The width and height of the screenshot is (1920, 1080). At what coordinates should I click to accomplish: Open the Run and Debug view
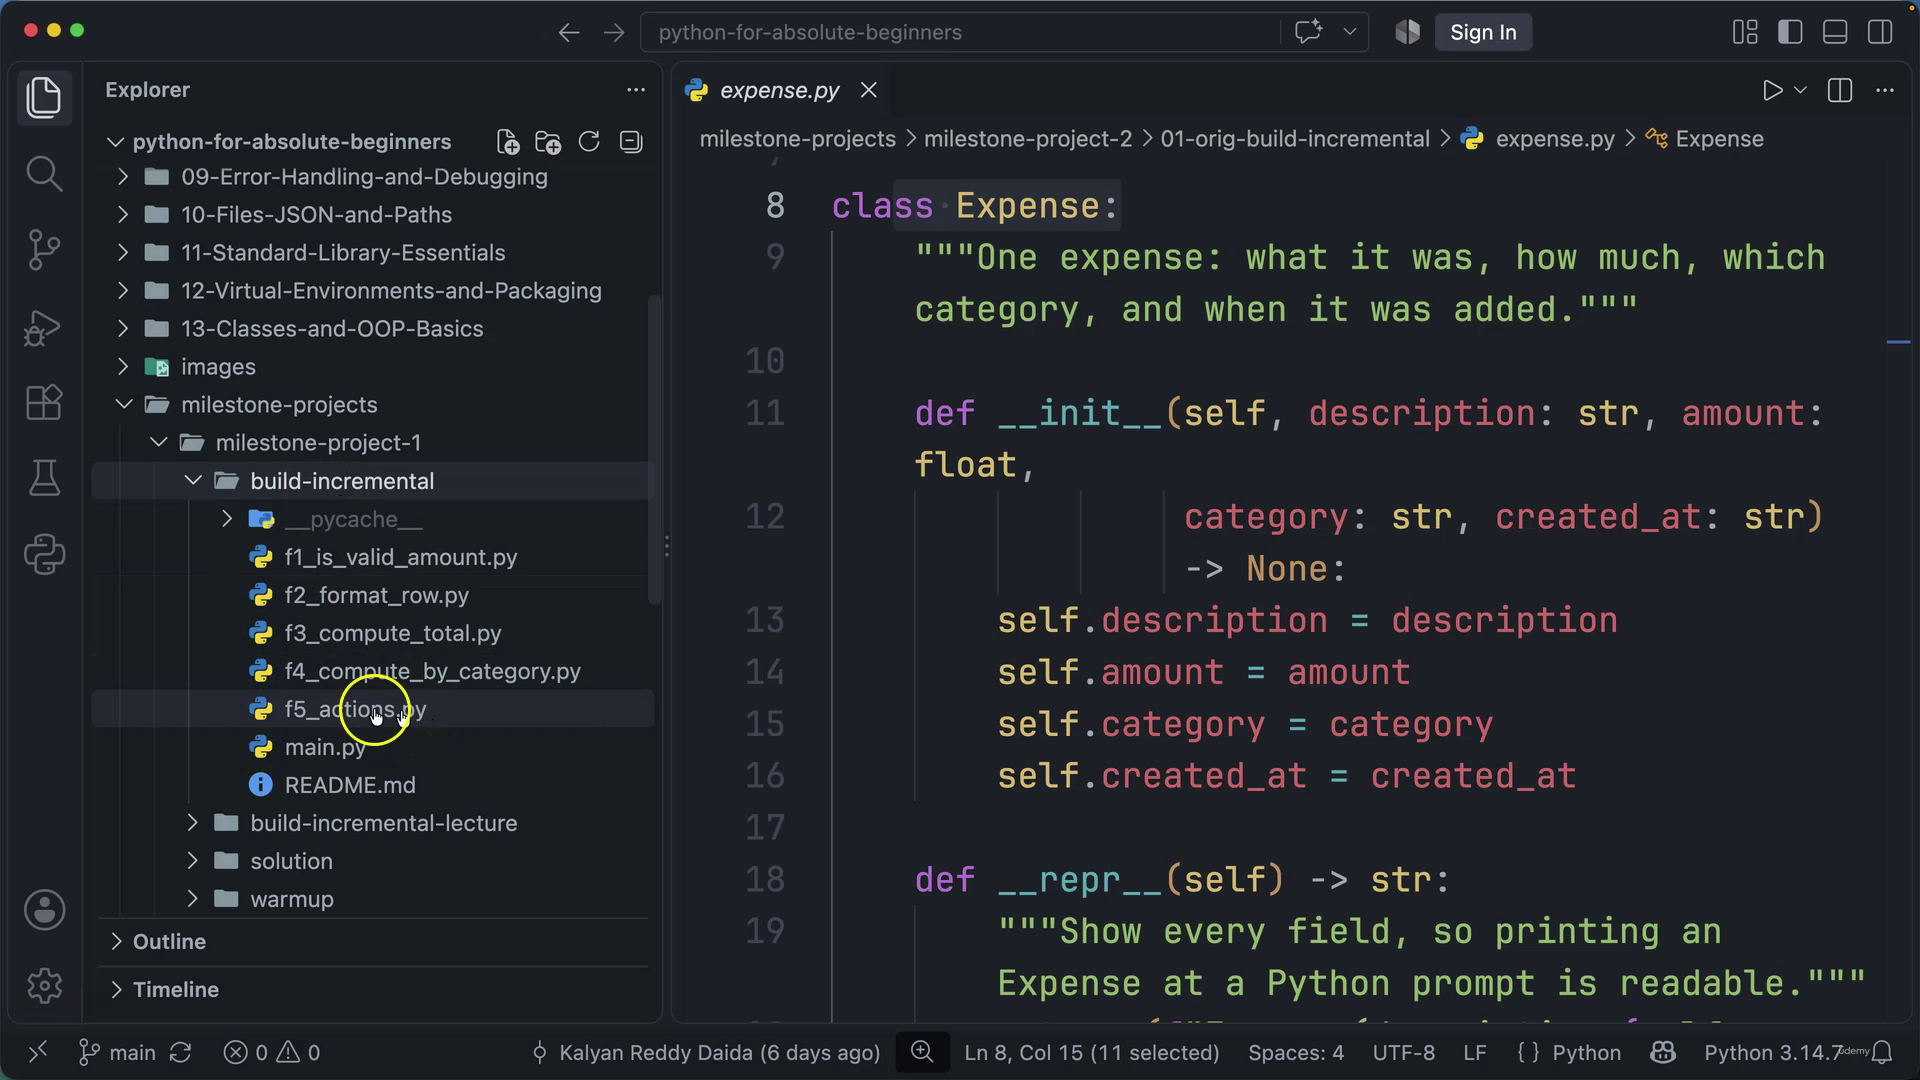pyautogui.click(x=44, y=327)
